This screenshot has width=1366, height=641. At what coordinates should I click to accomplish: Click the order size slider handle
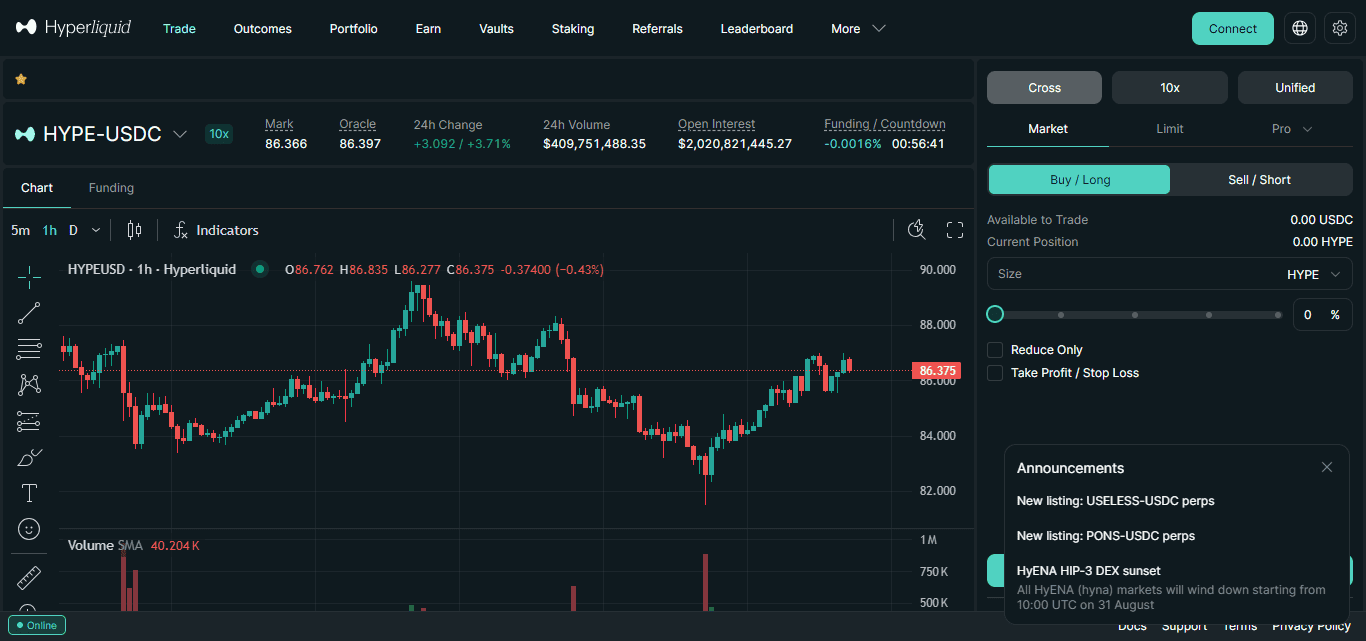pos(995,314)
